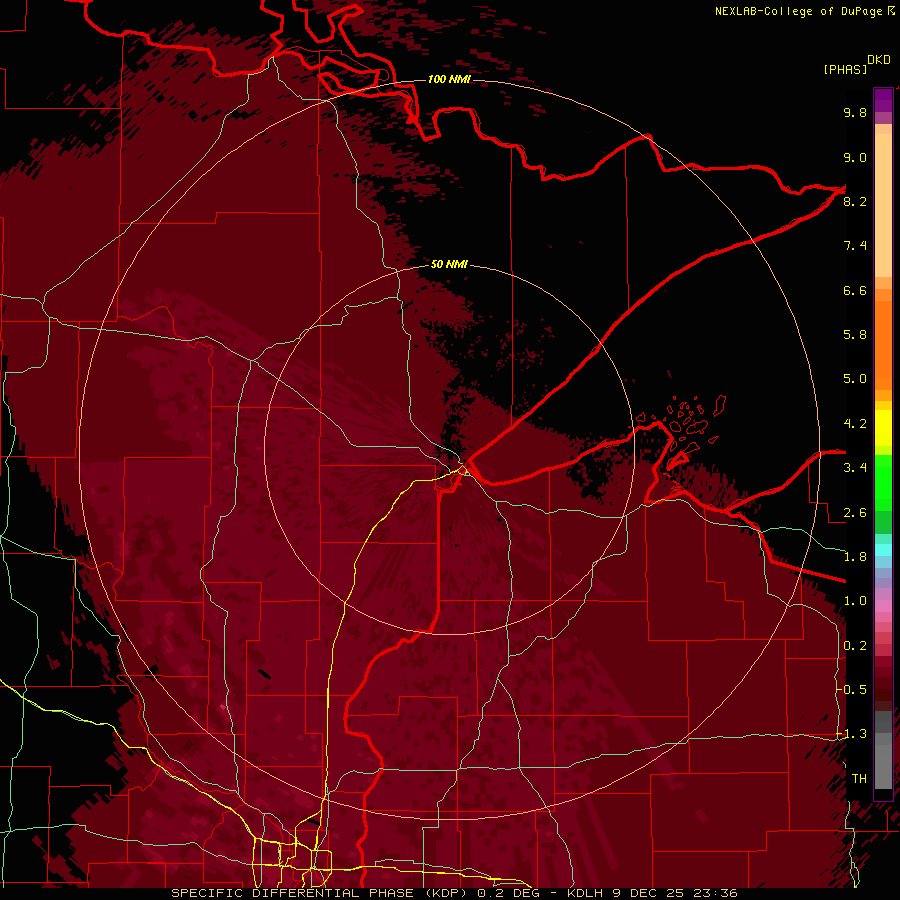
Task: Click the 3.4 scale value
Action: tap(855, 468)
